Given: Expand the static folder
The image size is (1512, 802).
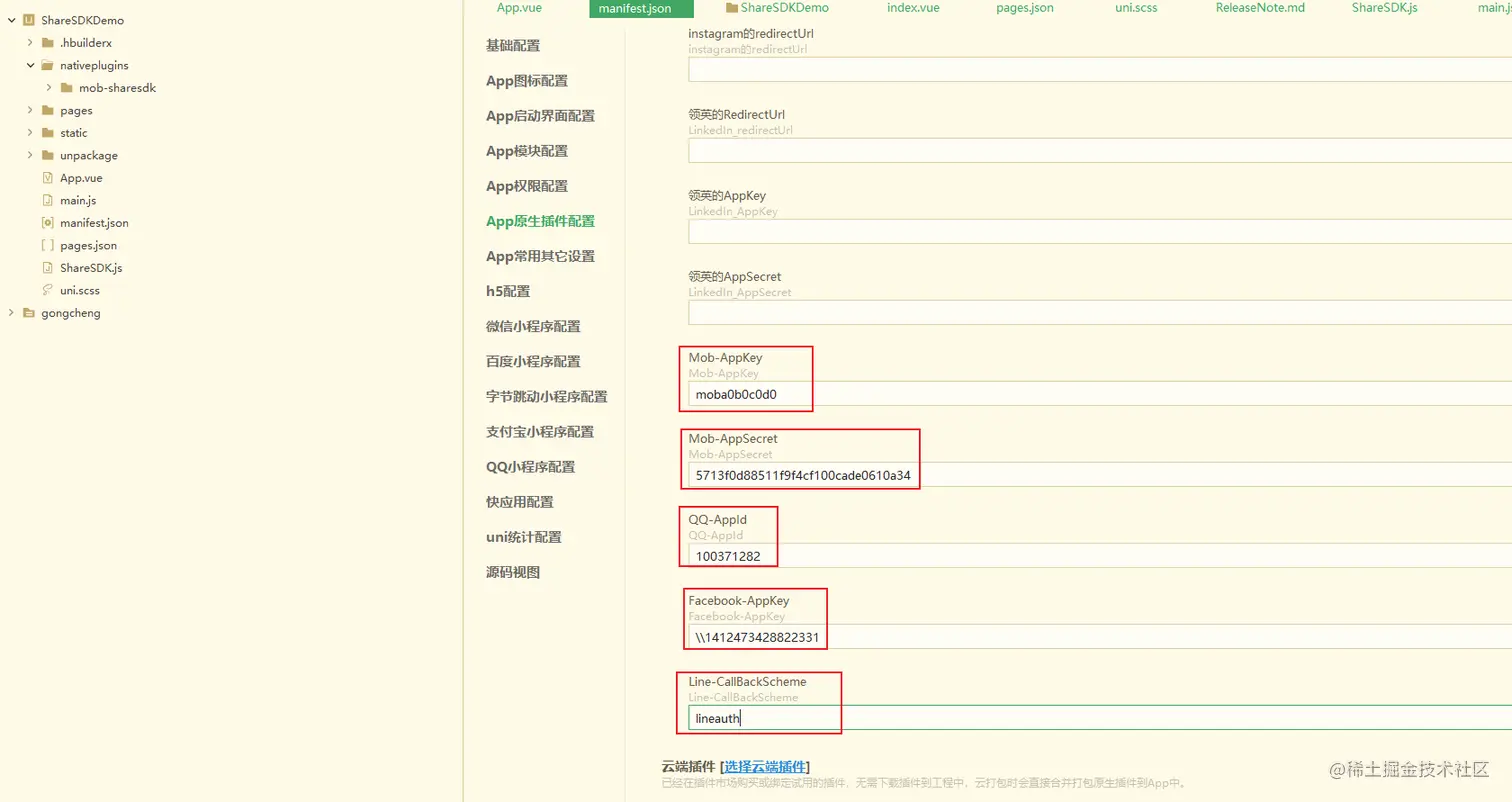Looking at the screenshot, I should (30, 133).
